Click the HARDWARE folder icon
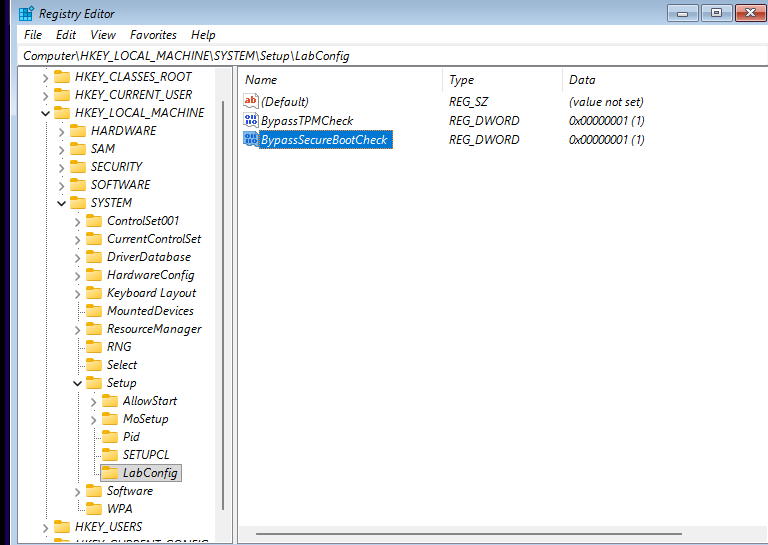Screen dimensions: 768x545 pos(78,131)
